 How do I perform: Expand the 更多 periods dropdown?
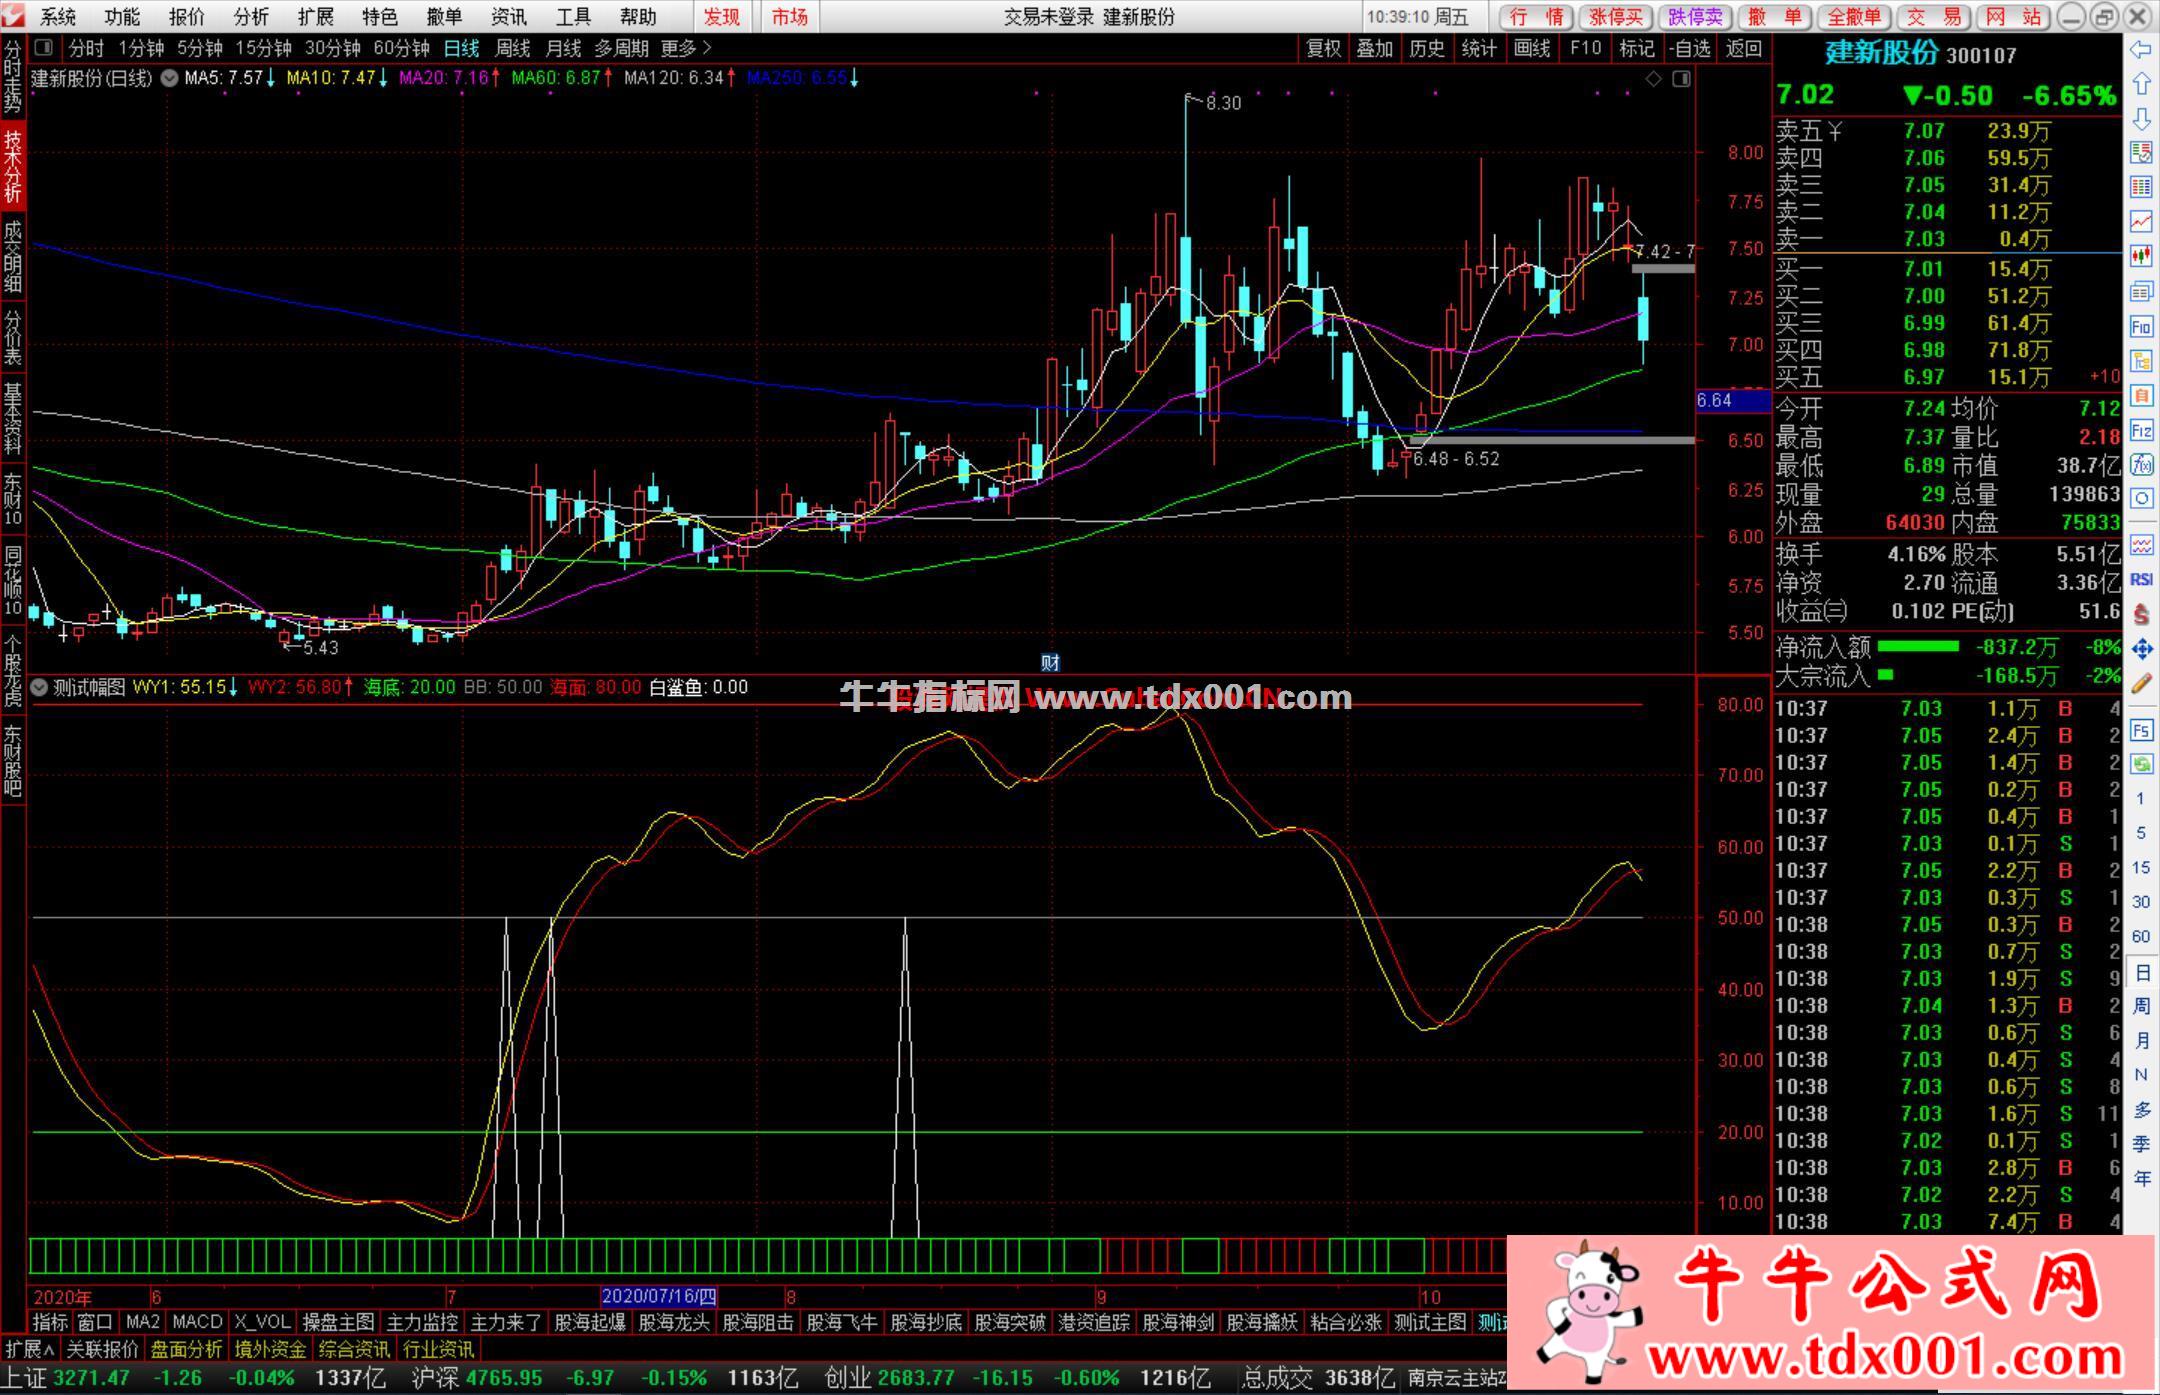click(x=686, y=48)
